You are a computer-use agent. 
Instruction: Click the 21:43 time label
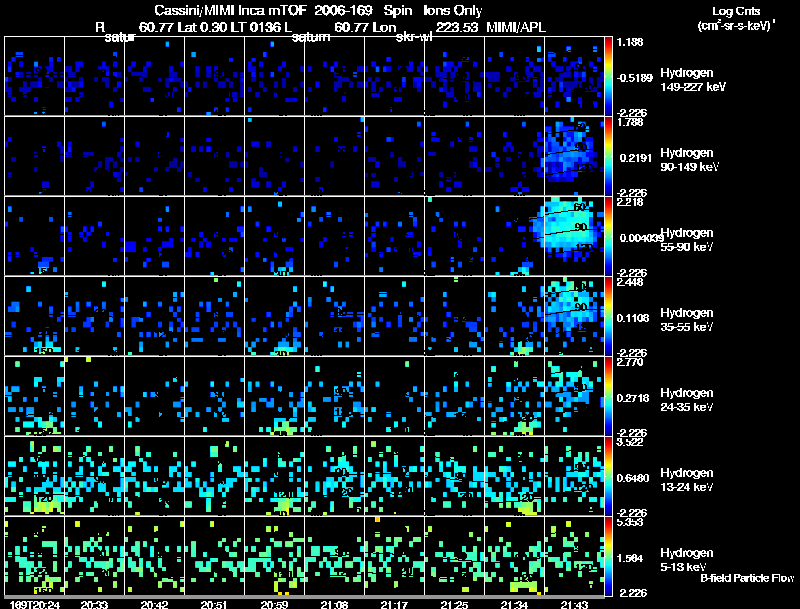click(x=573, y=604)
